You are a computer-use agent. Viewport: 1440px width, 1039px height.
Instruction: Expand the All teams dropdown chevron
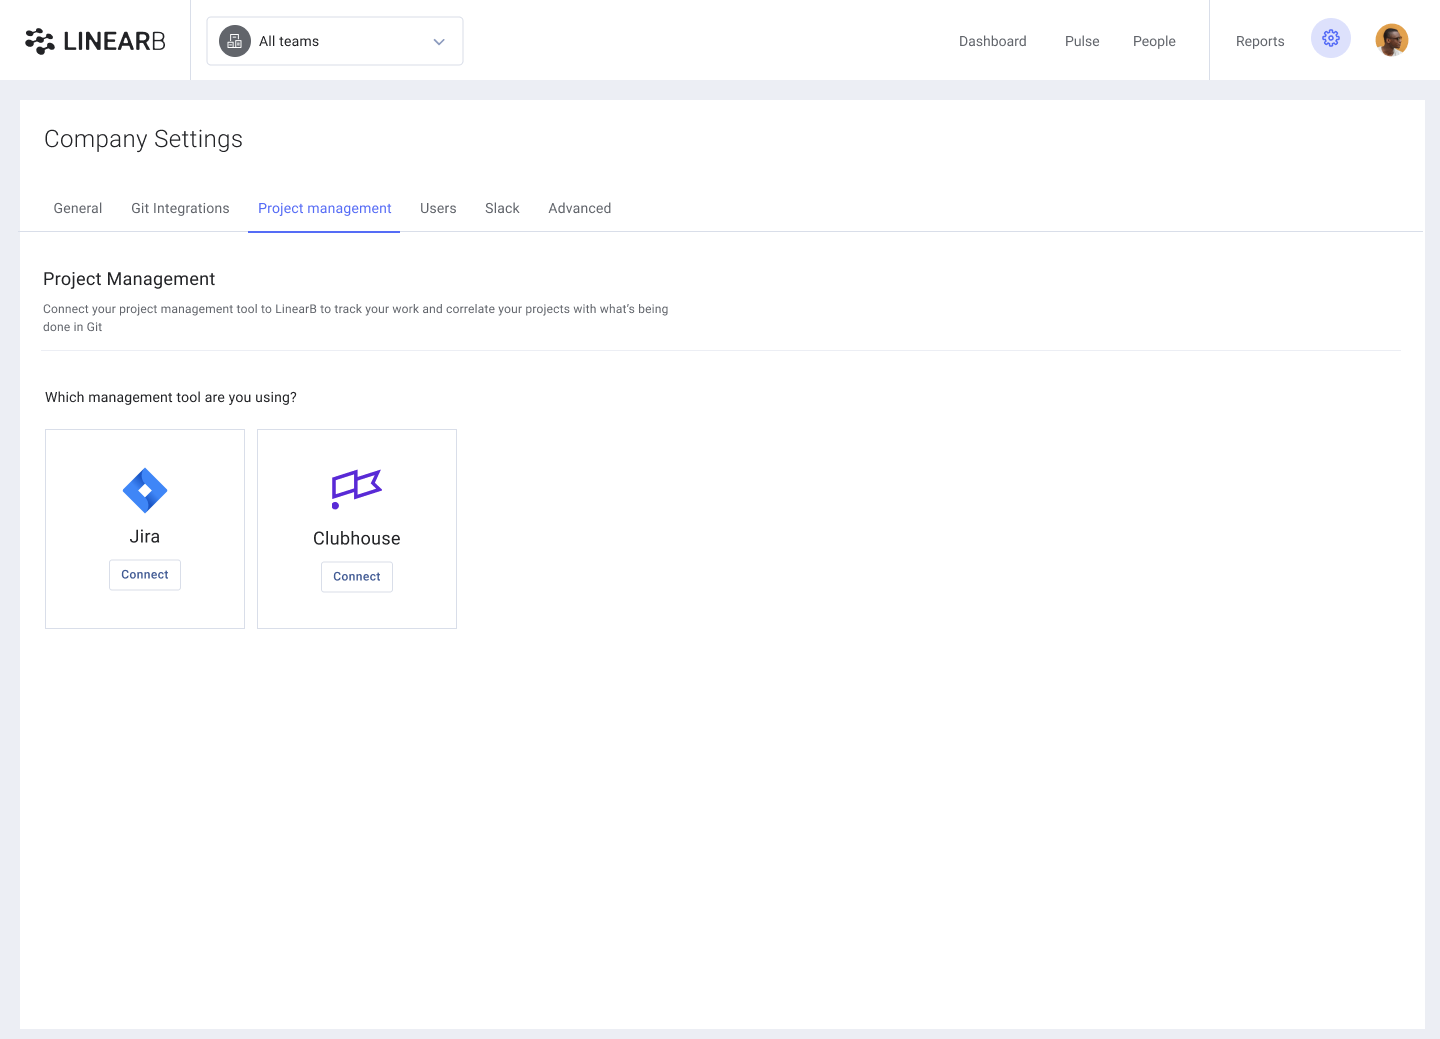click(439, 42)
